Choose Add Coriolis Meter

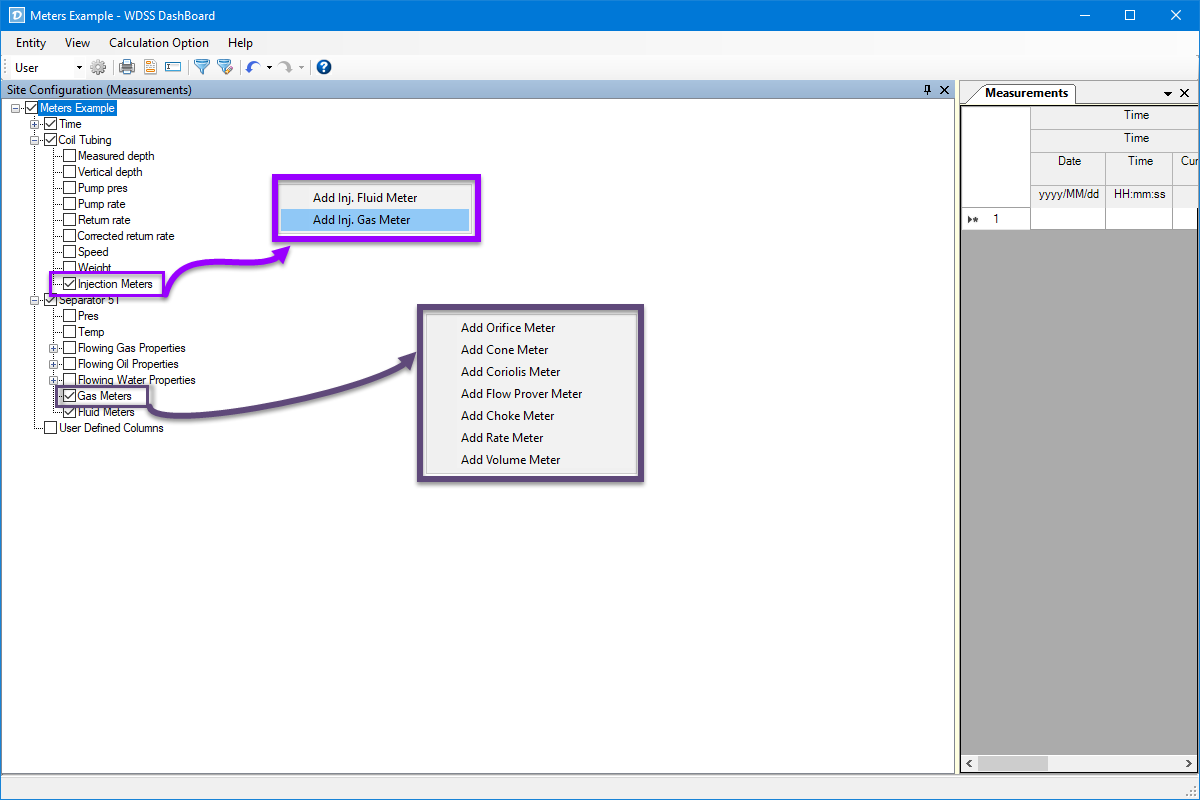(531, 372)
